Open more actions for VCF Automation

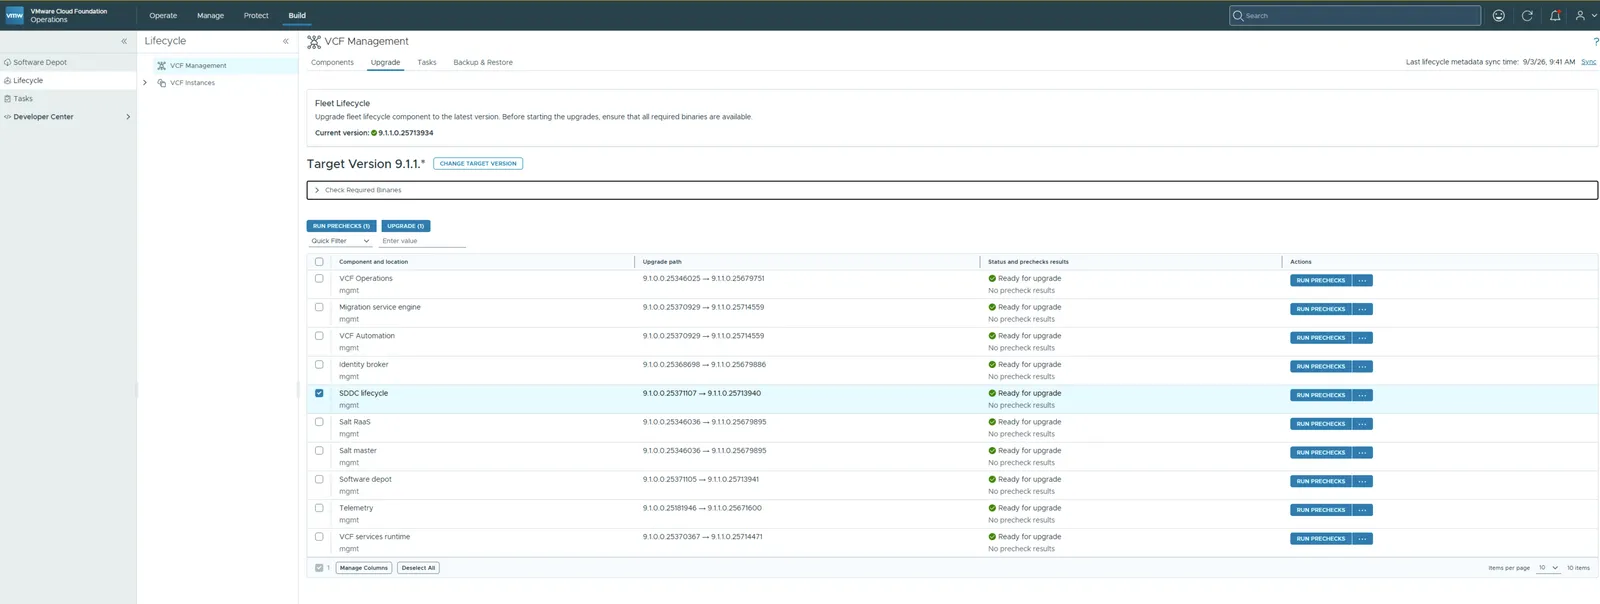click(x=1362, y=338)
